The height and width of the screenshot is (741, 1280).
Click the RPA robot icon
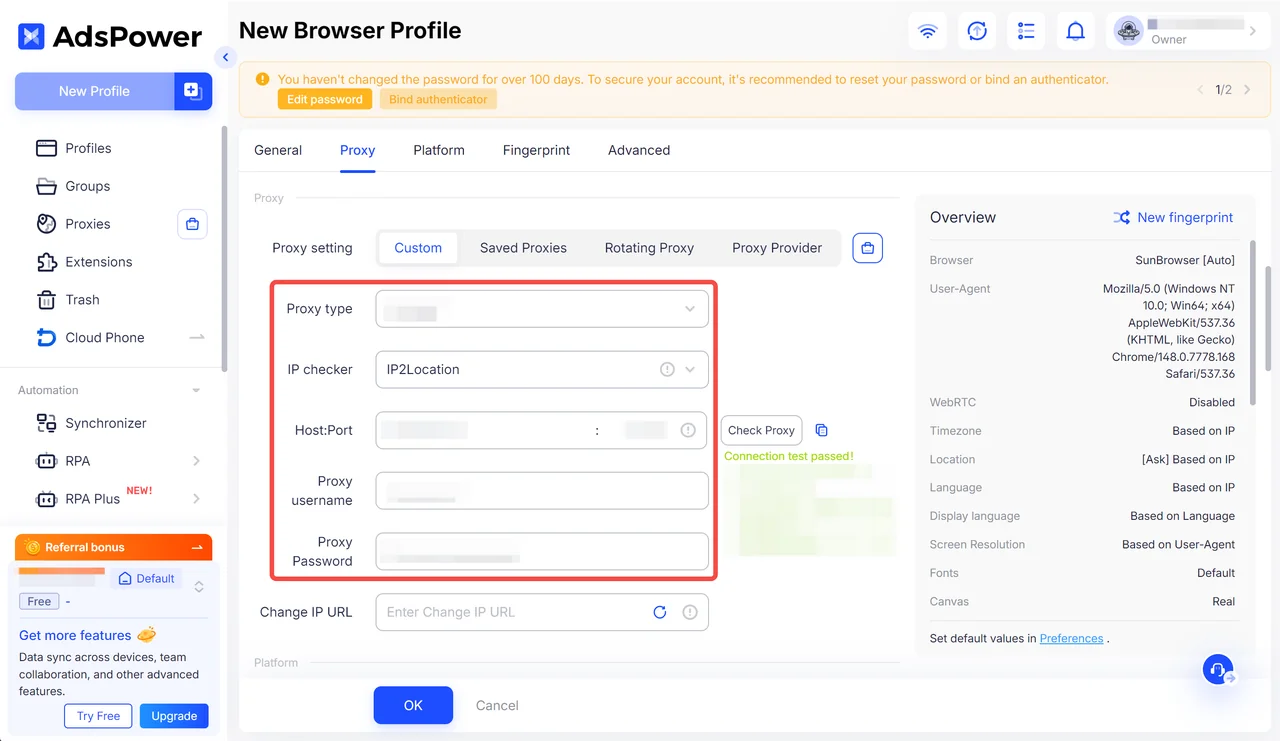click(x=46, y=461)
